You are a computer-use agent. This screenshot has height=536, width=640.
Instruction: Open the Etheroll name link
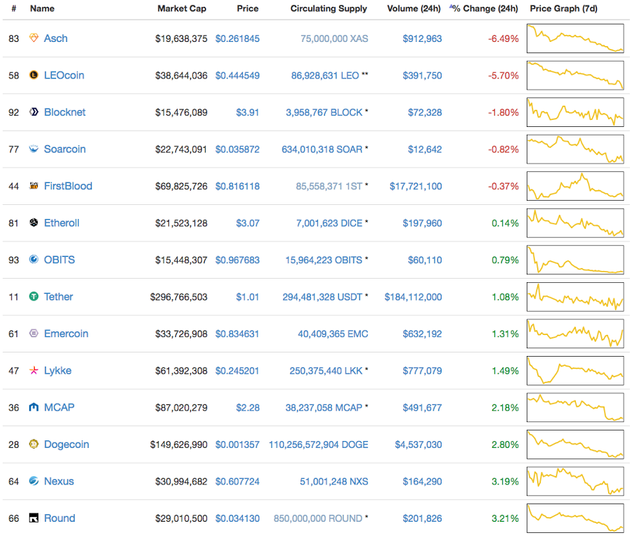(x=62, y=223)
